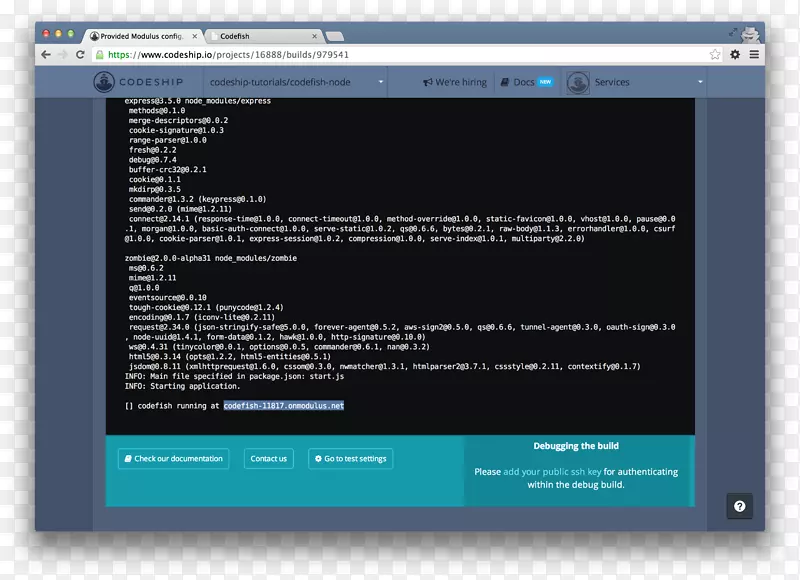
Task: Reload the page
Action: [x=82, y=54]
